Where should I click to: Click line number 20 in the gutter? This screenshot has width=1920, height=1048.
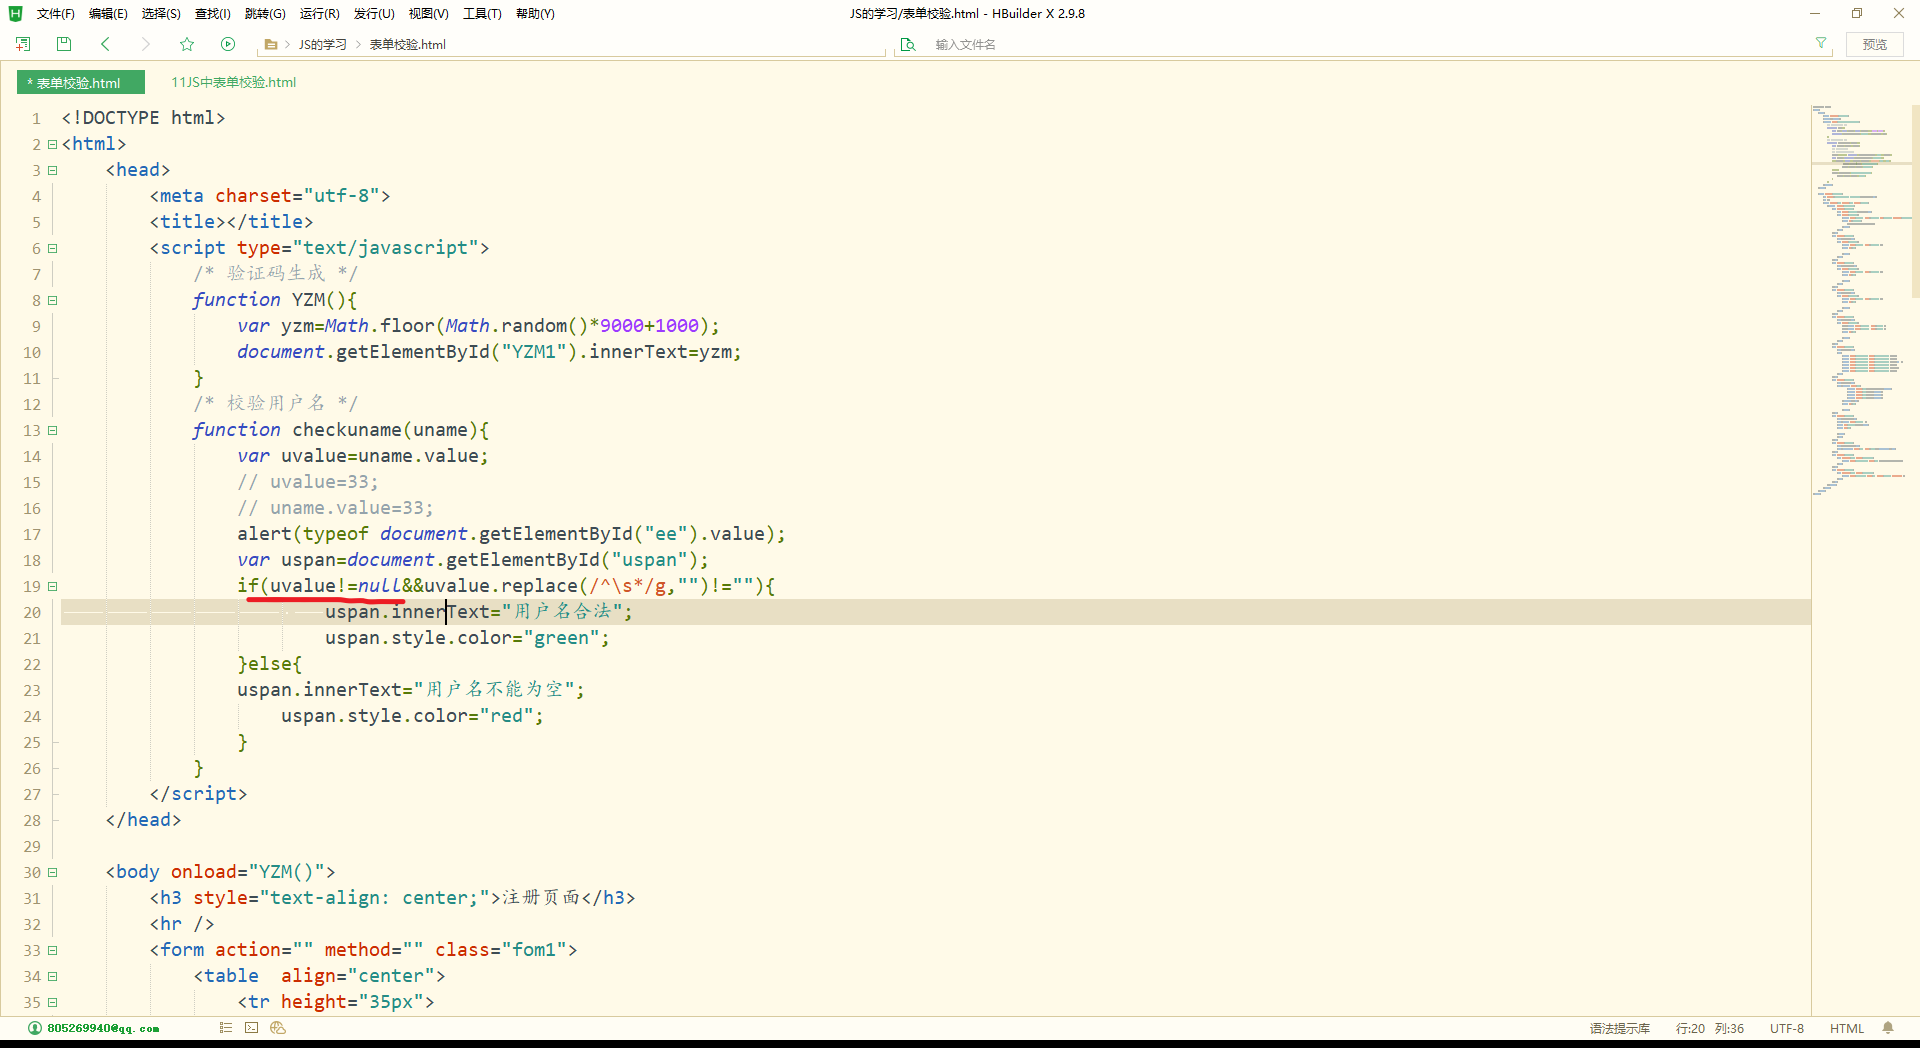point(32,612)
